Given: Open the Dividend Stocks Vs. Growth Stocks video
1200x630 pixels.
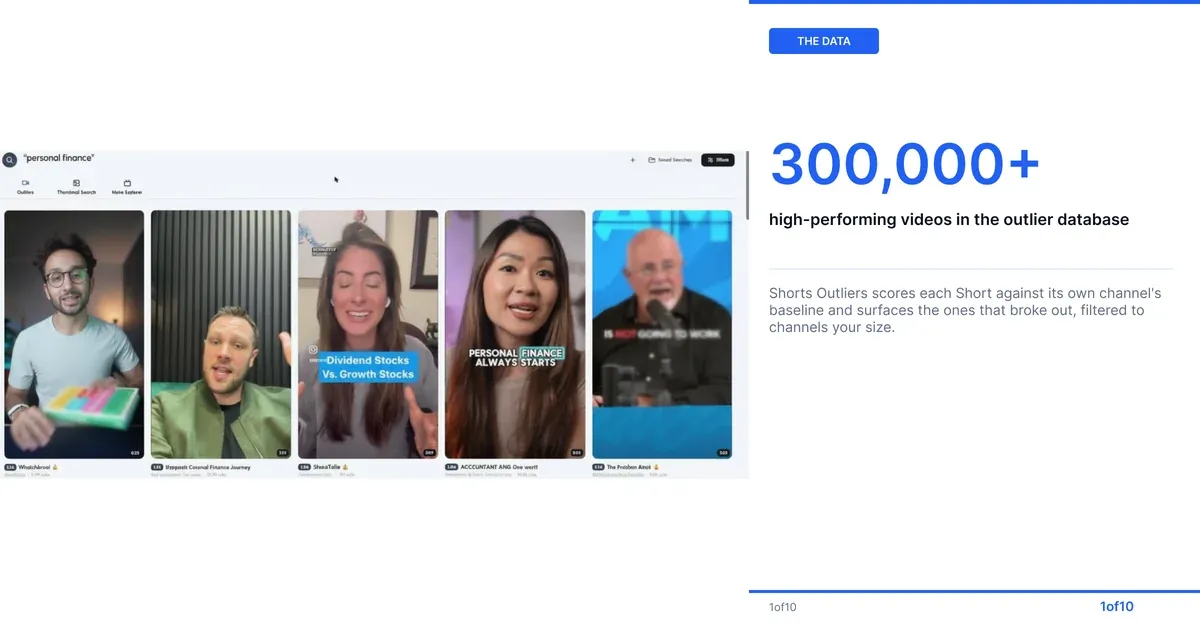Looking at the screenshot, I should click(368, 334).
